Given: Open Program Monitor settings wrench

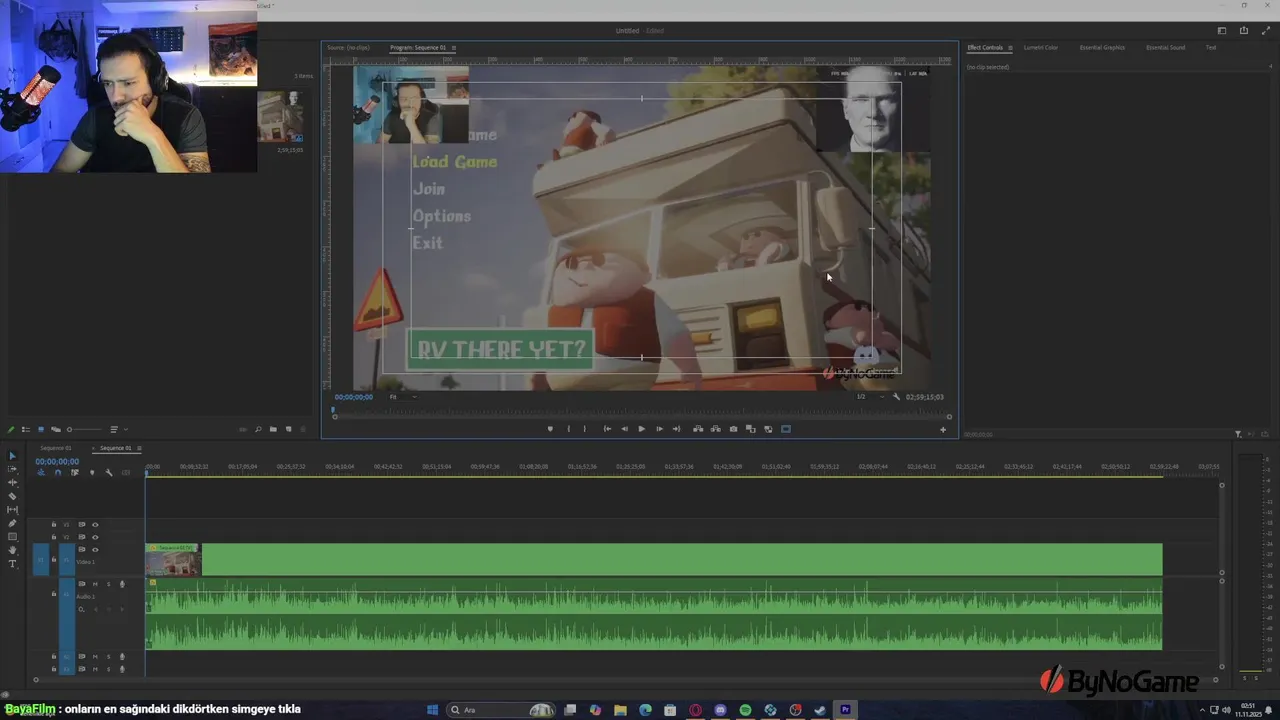Looking at the screenshot, I should coord(896,397).
